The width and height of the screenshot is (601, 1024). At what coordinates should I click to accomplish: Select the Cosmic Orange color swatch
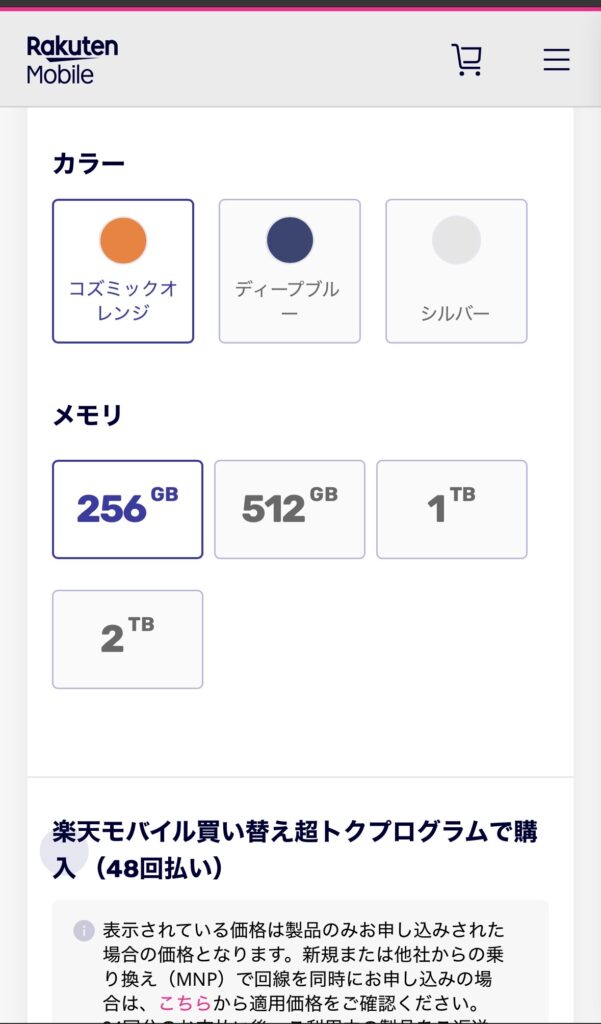click(x=123, y=241)
